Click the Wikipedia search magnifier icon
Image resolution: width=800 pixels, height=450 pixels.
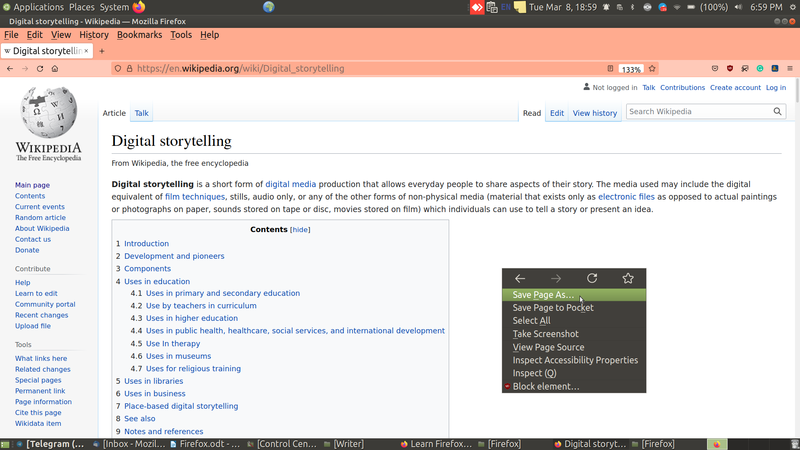point(777,111)
